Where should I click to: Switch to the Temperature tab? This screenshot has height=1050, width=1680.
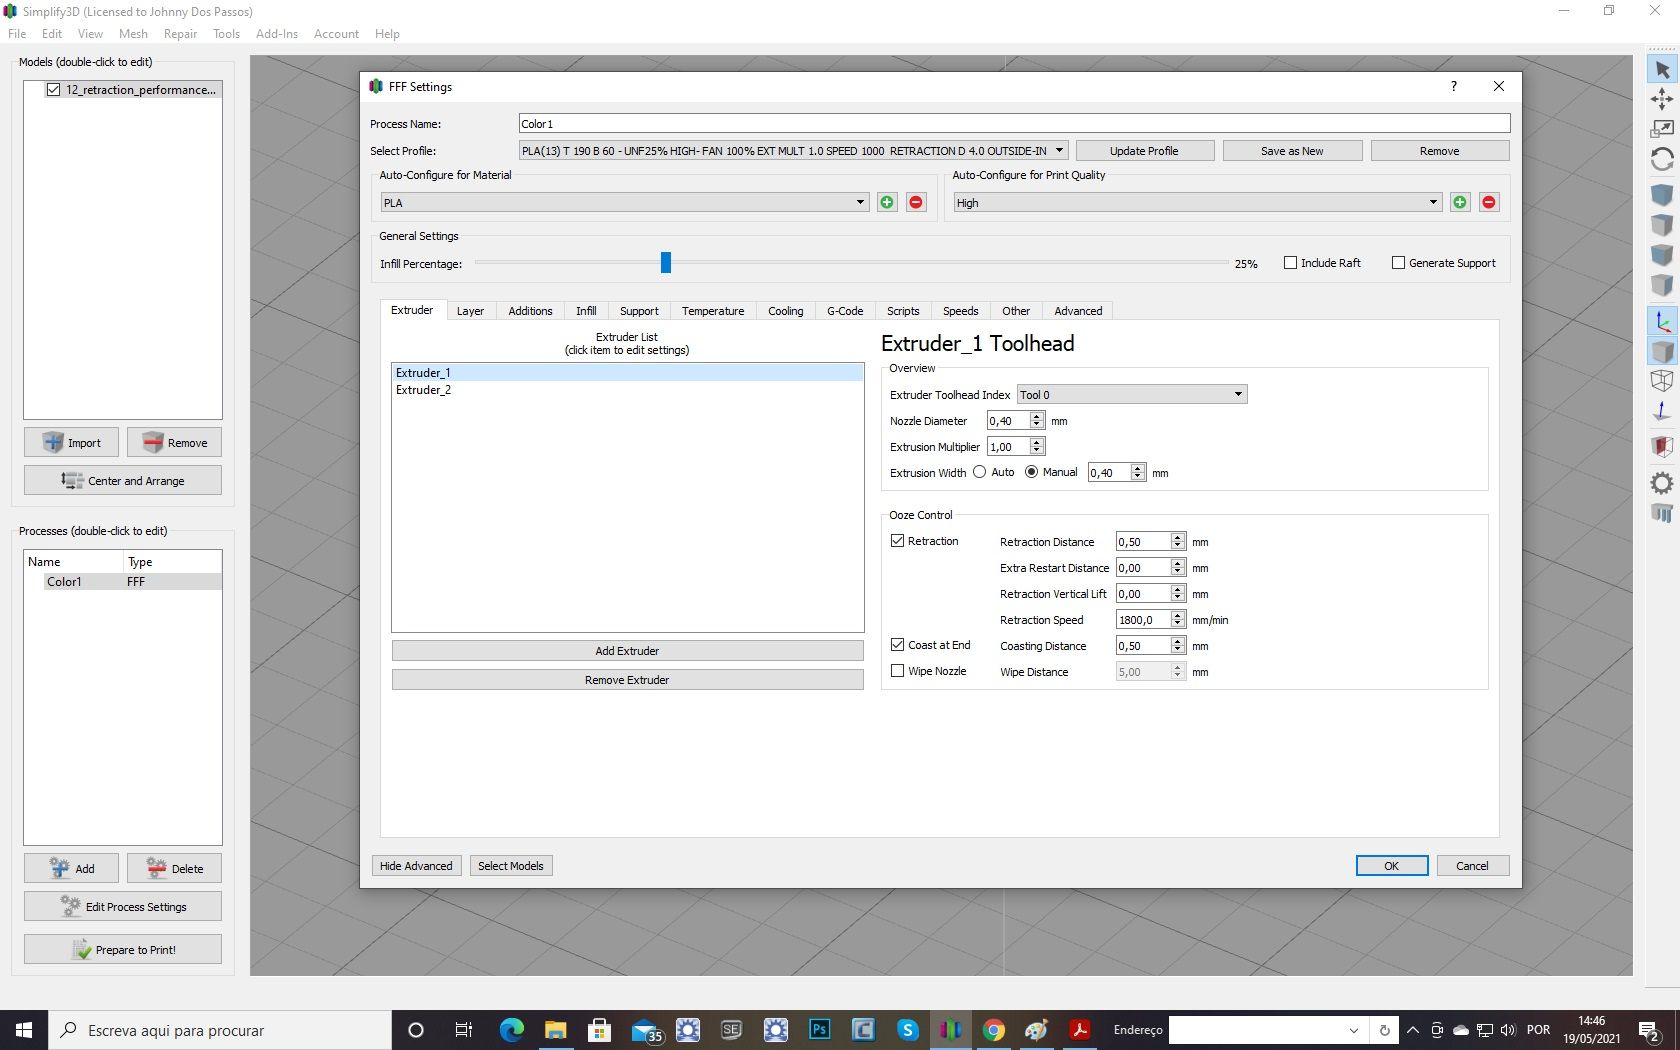point(713,311)
